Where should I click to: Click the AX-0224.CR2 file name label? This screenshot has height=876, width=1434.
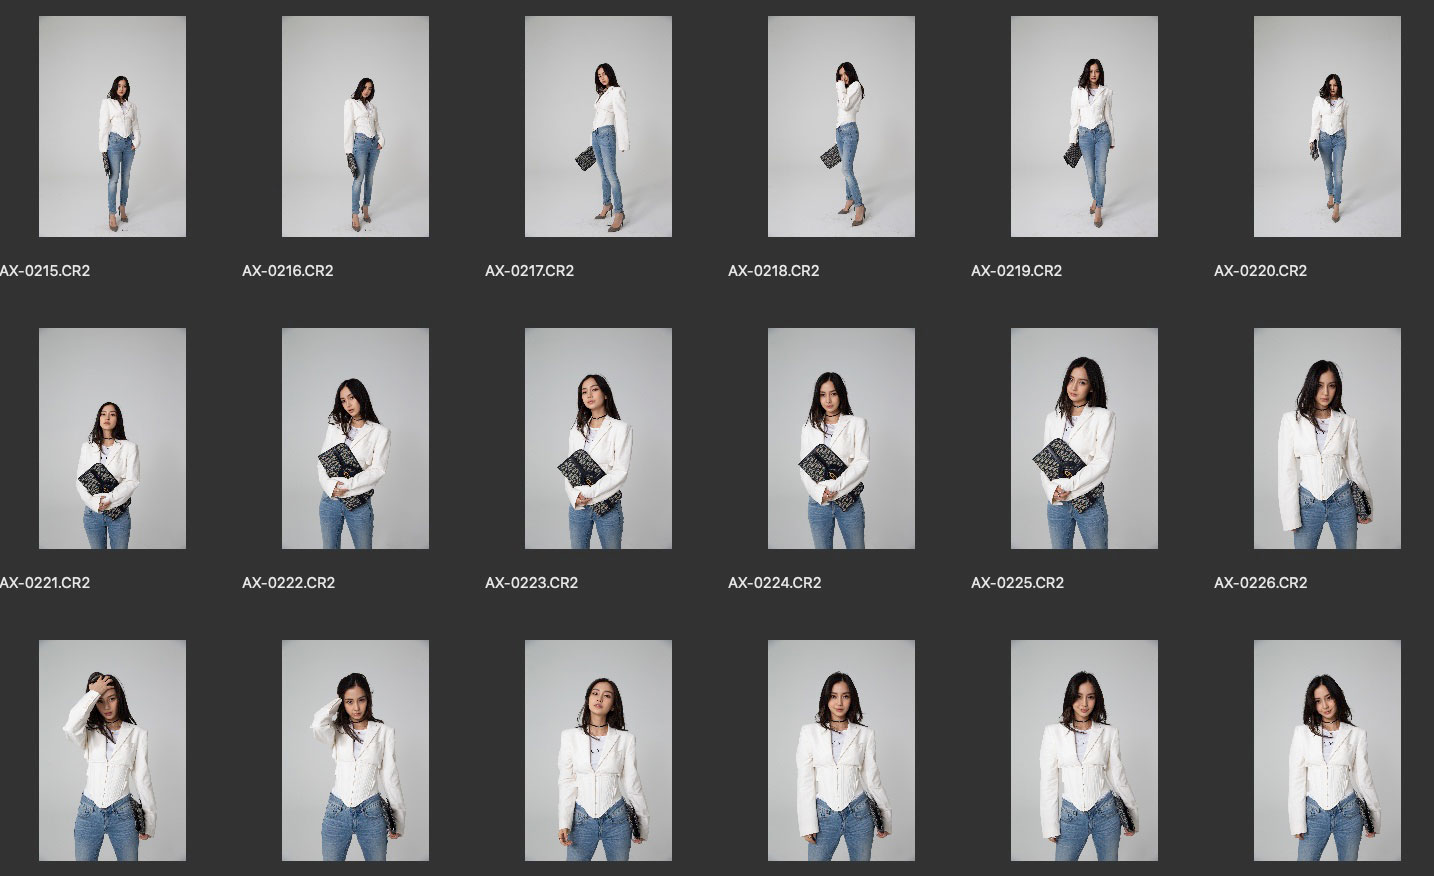pos(774,583)
